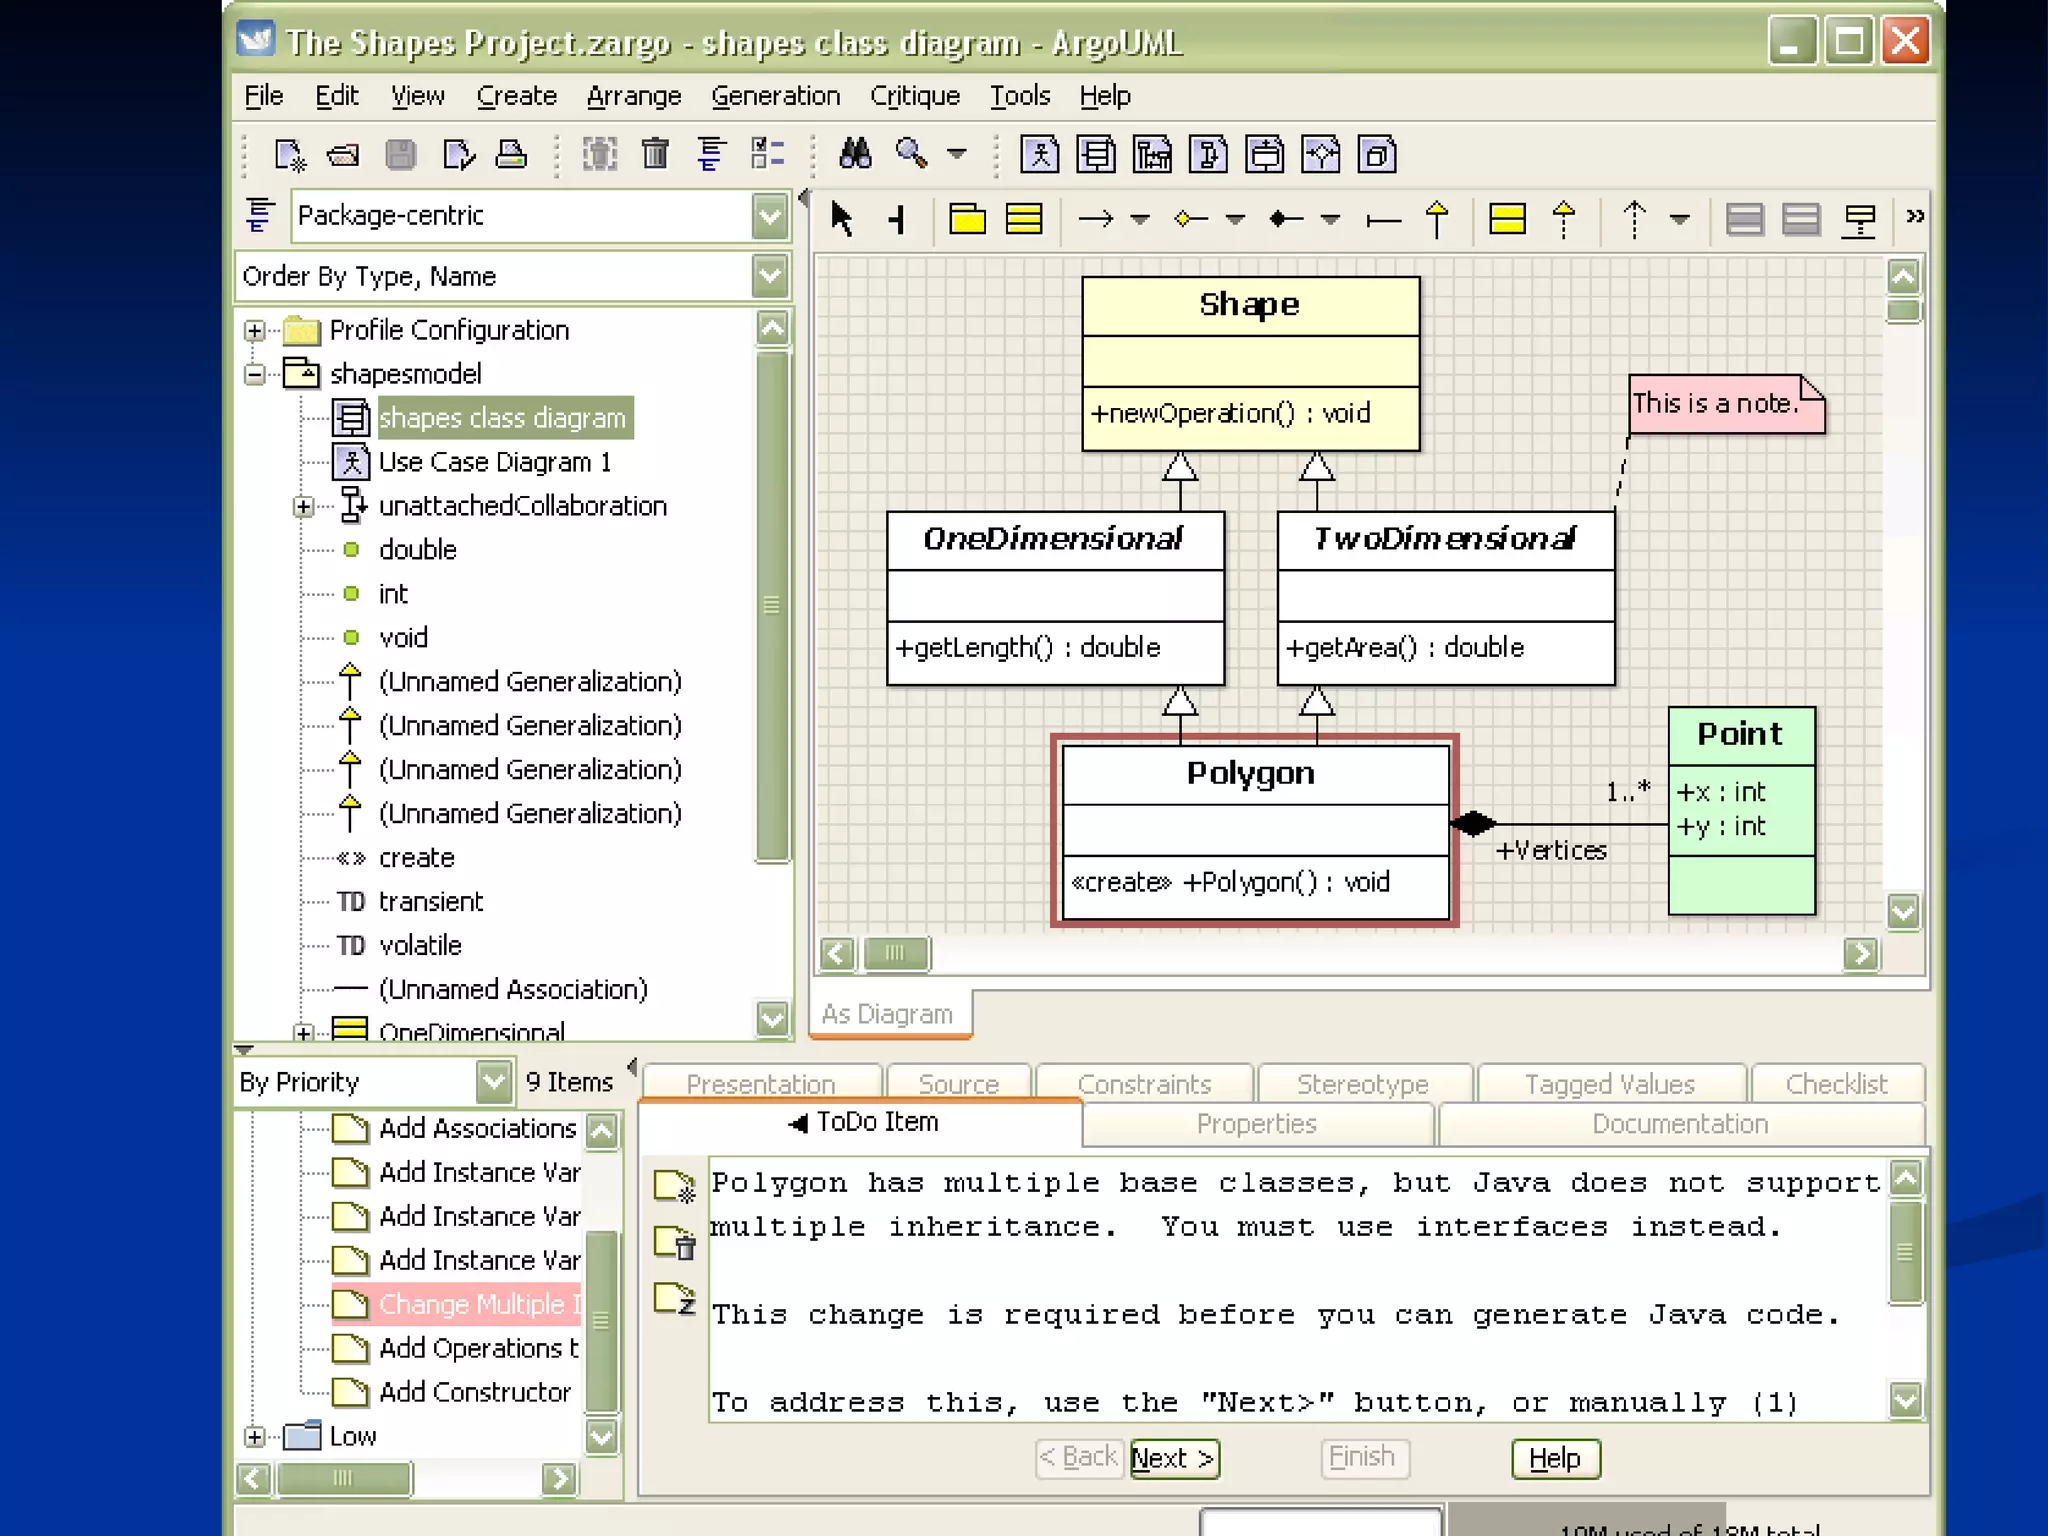Click the Print toolbar icon
The width and height of the screenshot is (2048, 1536).
(x=511, y=154)
